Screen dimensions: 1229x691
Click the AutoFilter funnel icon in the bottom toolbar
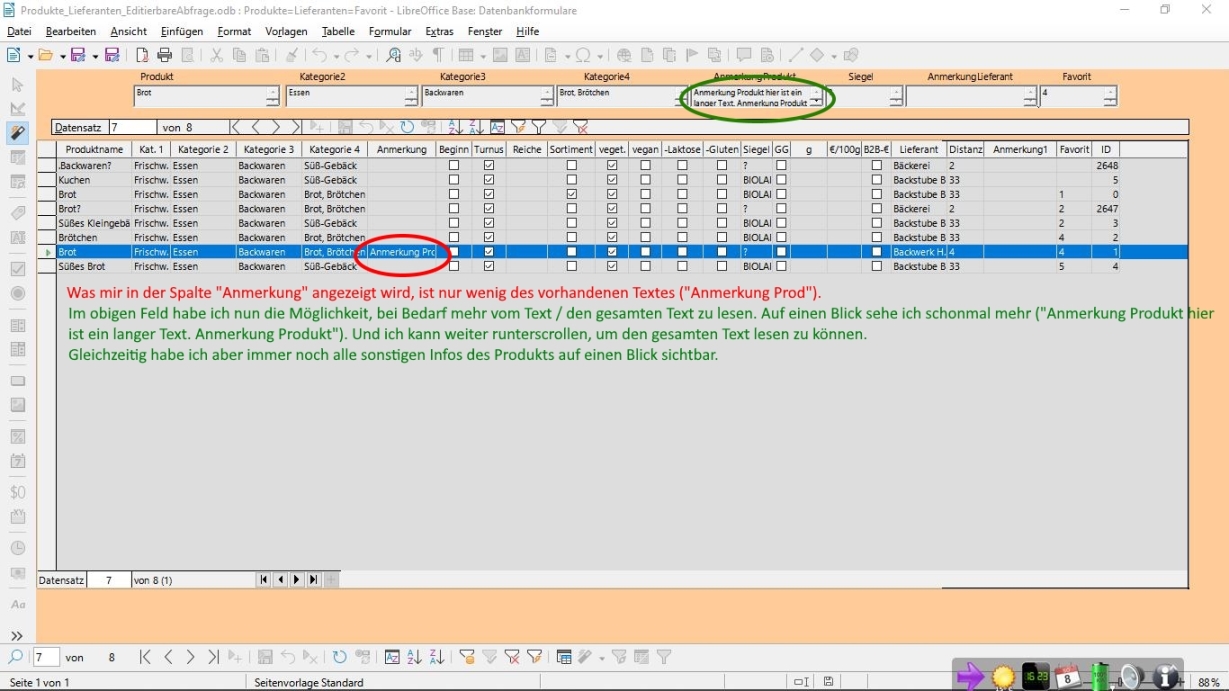pos(467,657)
